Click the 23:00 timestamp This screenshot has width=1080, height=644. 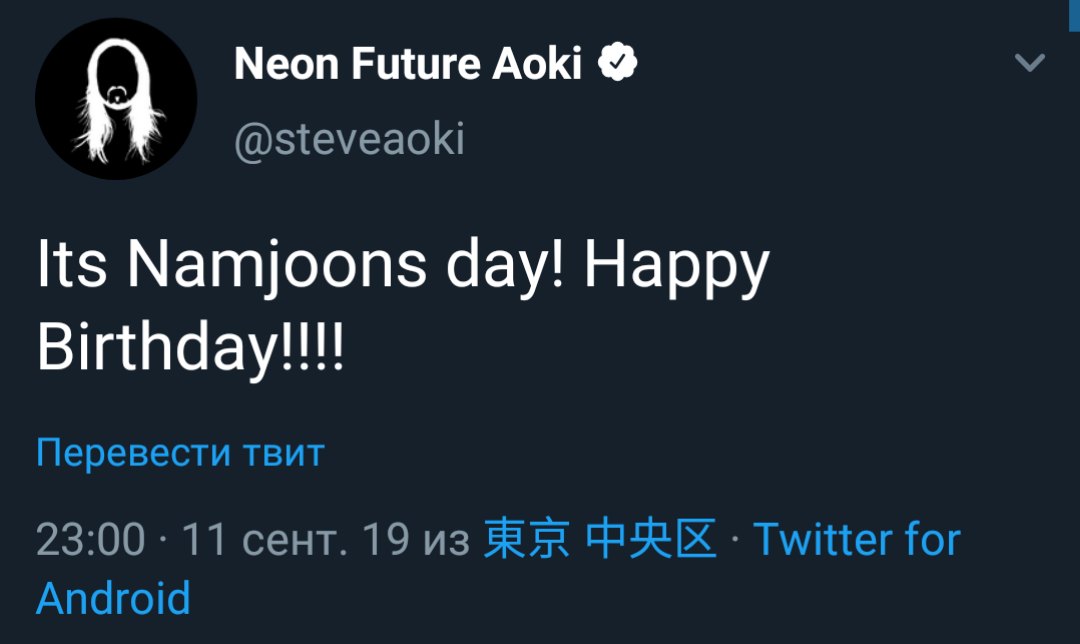(90, 540)
